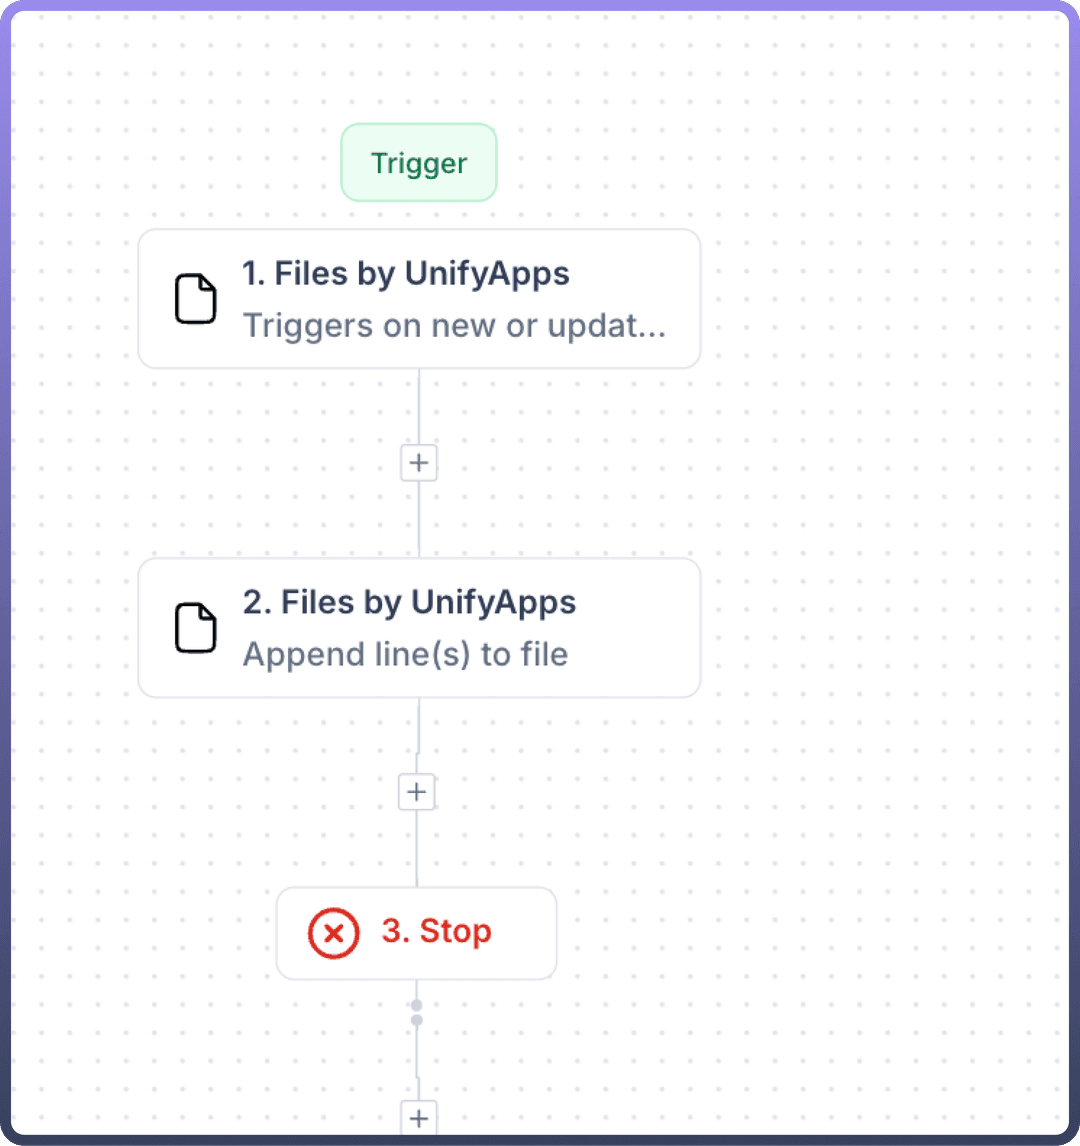The height and width of the screenshot is (1146, 1080).
Task: Open the '2. Files by UnifyApps' title
Action: 409,603
